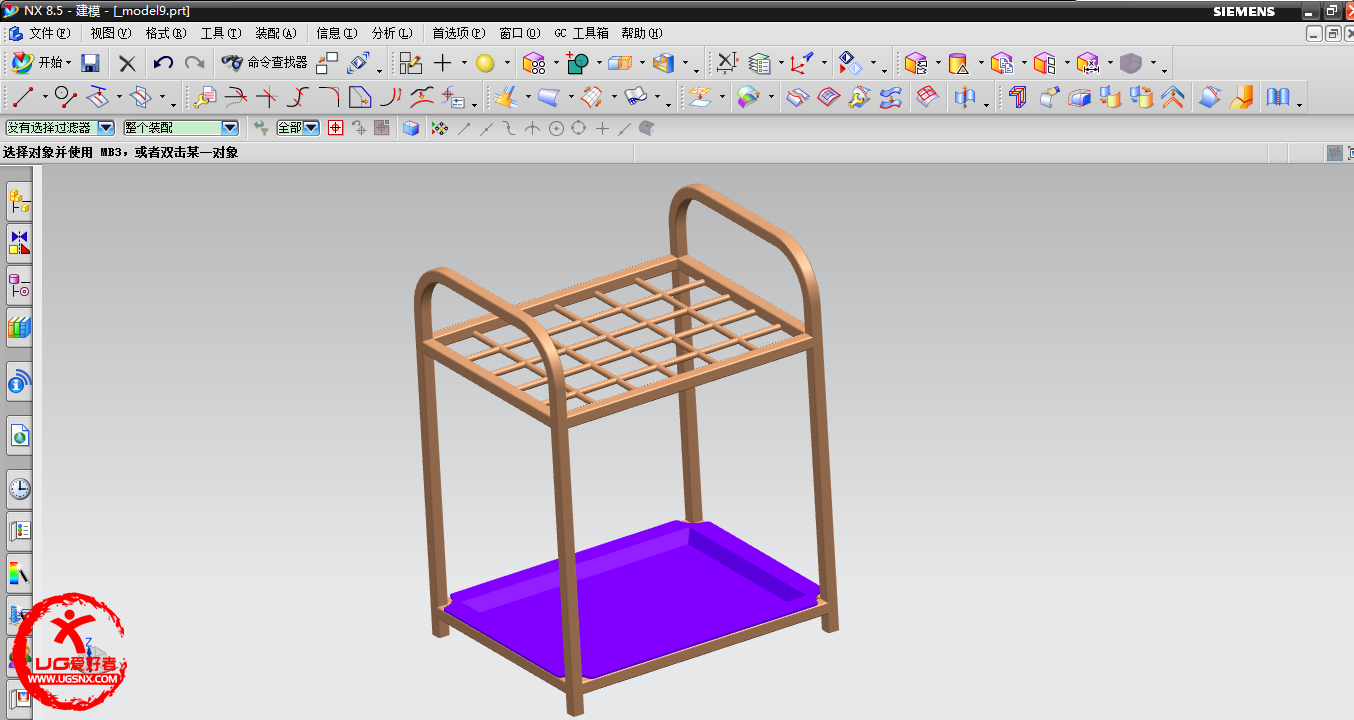
Task: Toggle Existing Point snap plus
Action: [x=602, y=128]
